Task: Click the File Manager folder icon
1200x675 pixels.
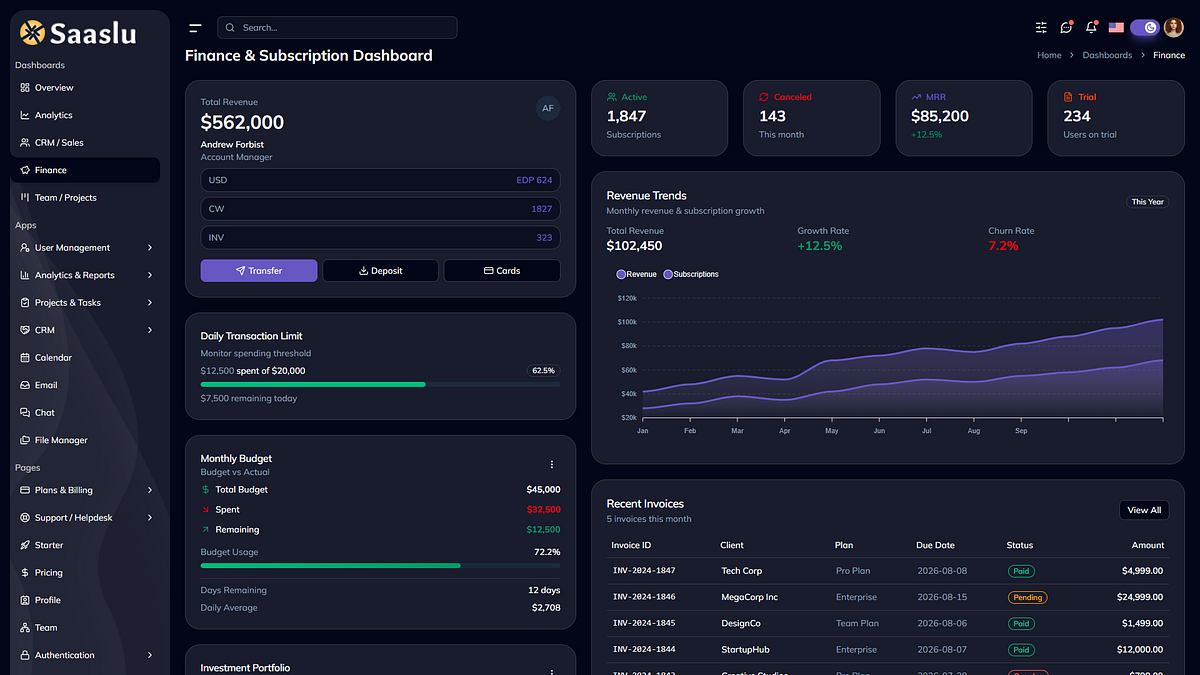Action: (25, 440)
